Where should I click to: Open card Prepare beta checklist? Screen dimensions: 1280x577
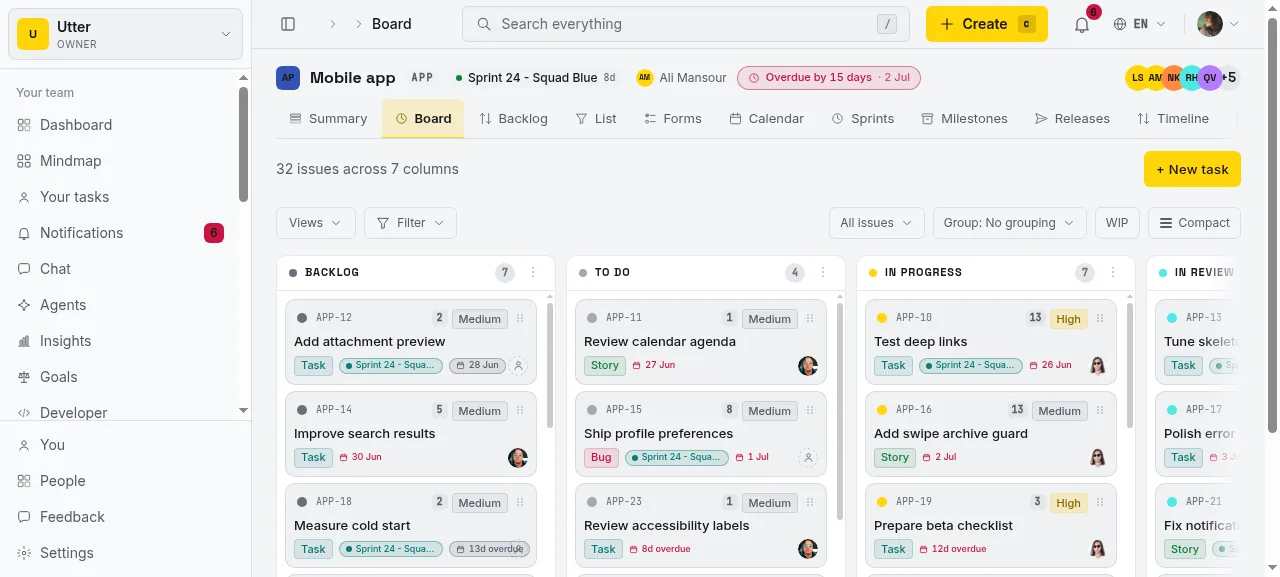click(x=943, y=526)
